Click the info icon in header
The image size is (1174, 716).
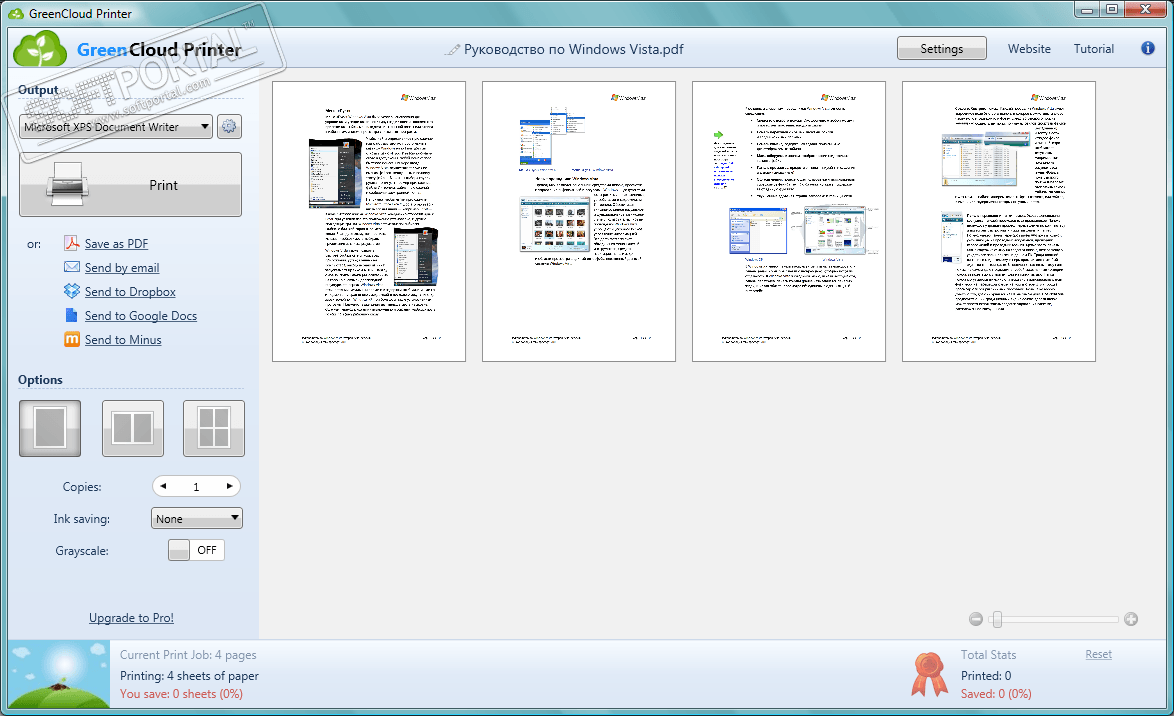pos(1148,49)
